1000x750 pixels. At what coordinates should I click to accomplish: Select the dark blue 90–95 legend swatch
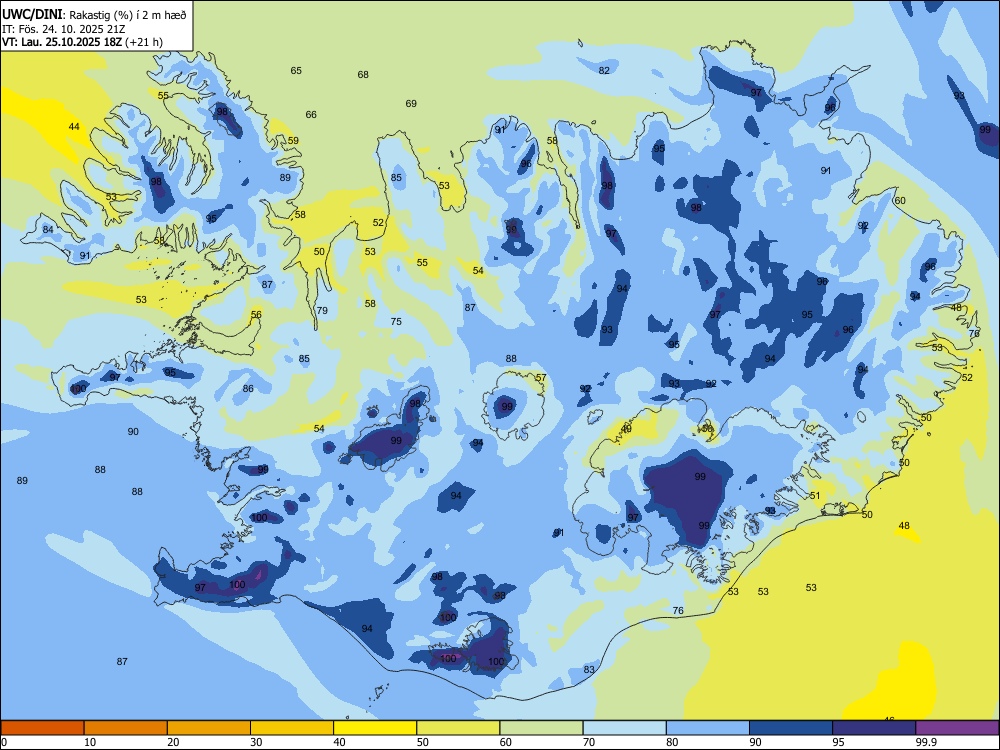click(x=791, y=728)
